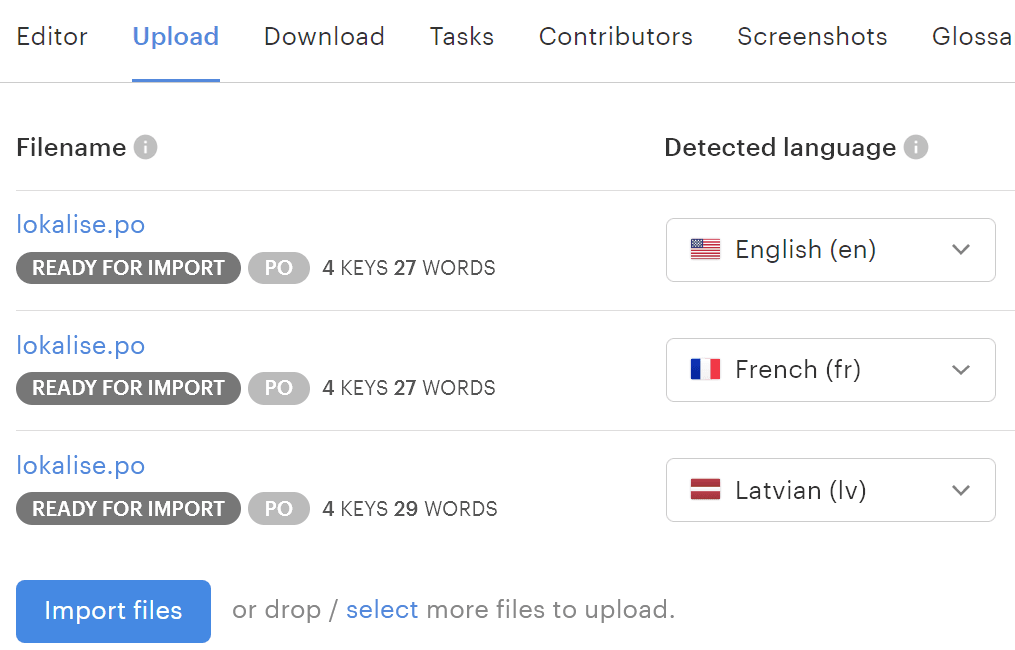Go to the Tasks tab
The height and width of the screenshot is (650, 1015).
tap(462, 37)
